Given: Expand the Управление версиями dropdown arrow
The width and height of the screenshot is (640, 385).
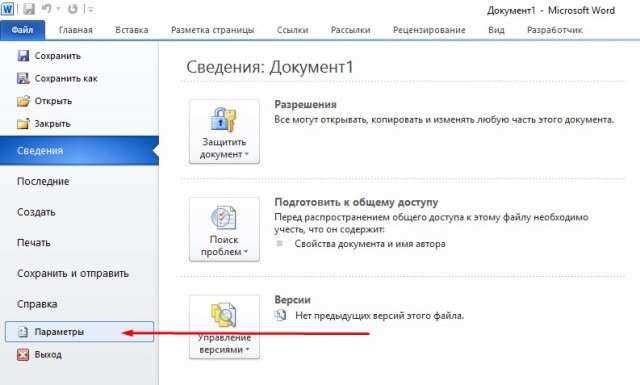Looking at the screenshot, I should pos(247,350).
